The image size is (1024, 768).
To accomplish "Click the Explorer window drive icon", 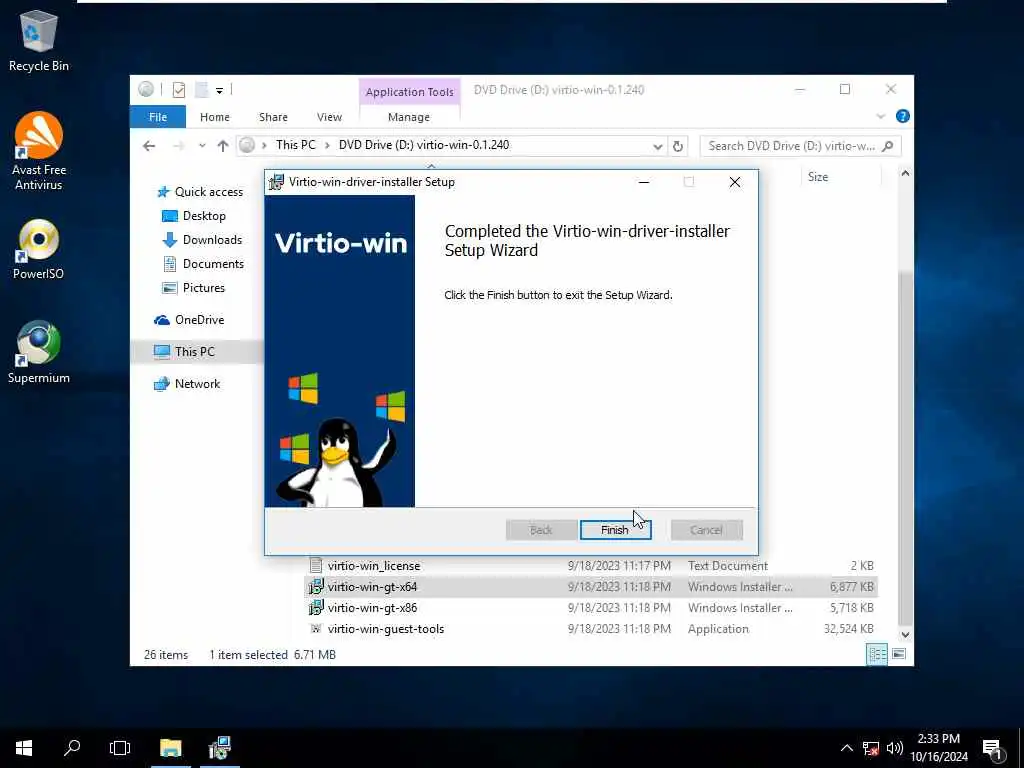I will tap(146, 89).
